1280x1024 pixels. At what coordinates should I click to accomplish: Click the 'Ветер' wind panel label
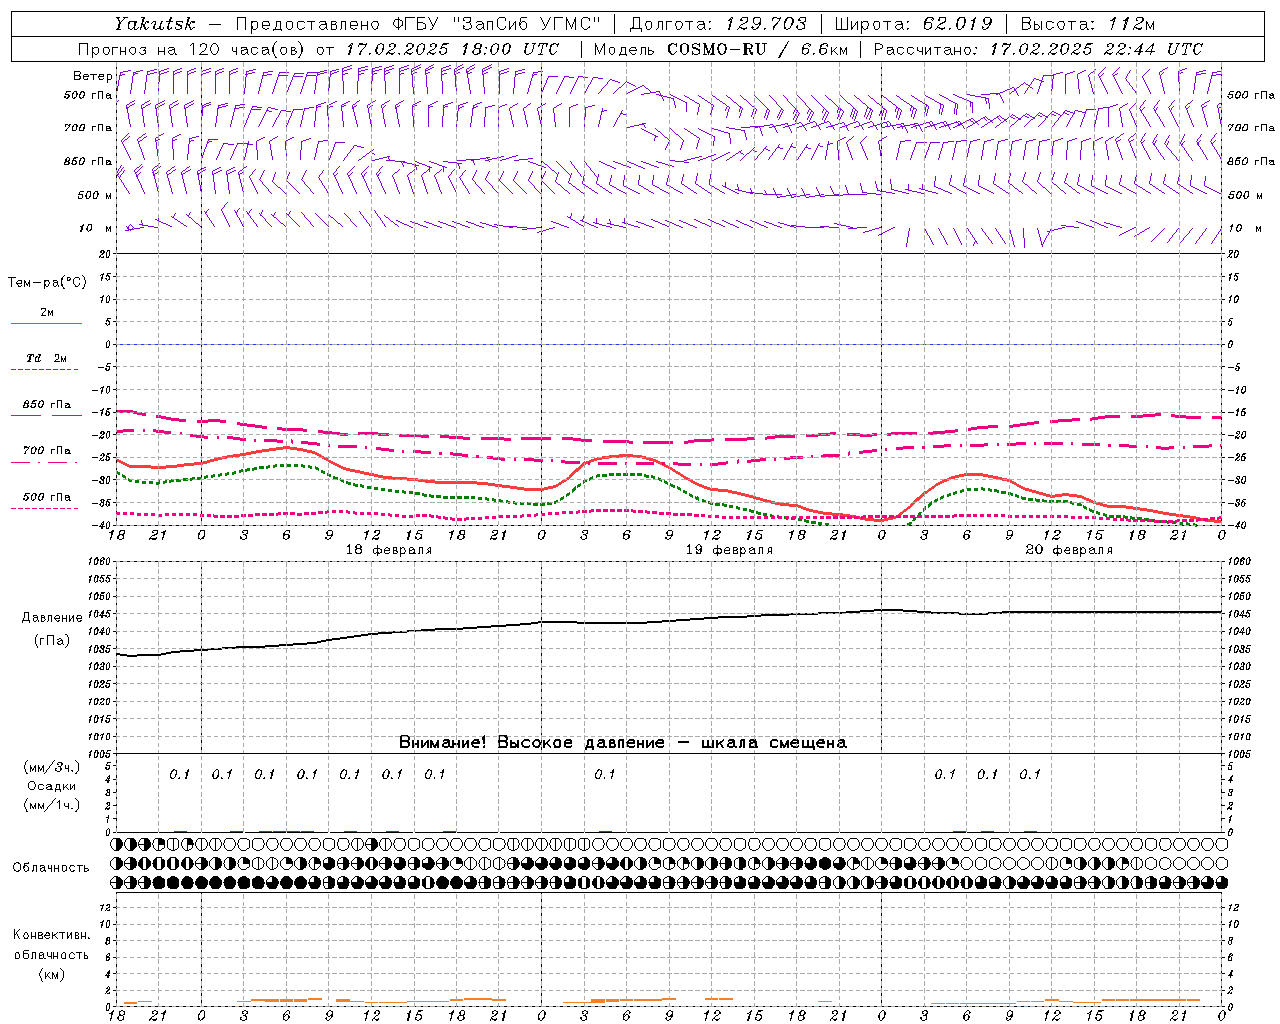92,76
